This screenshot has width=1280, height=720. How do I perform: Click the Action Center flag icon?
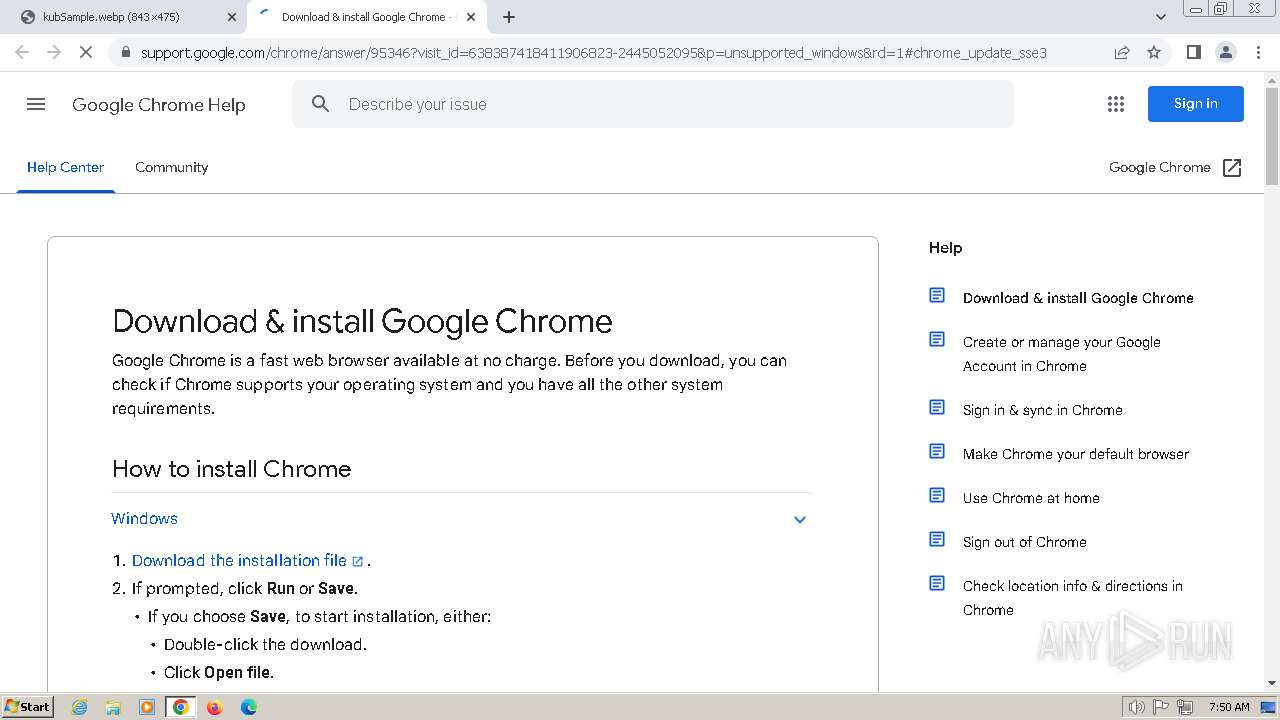click(1161, 707)
